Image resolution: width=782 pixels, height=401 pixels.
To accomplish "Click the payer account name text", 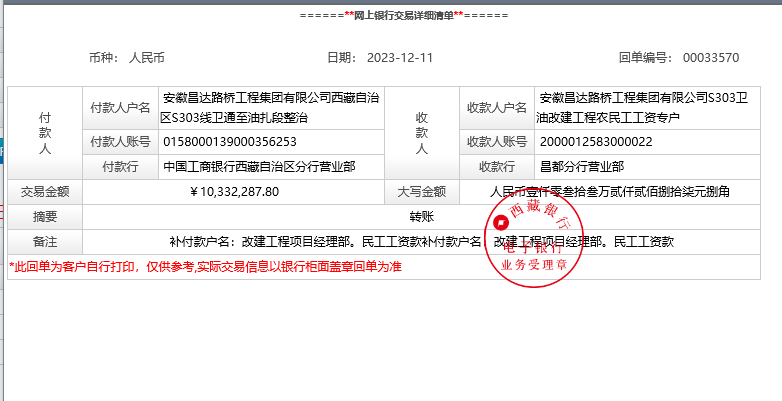I will (268, 108).
